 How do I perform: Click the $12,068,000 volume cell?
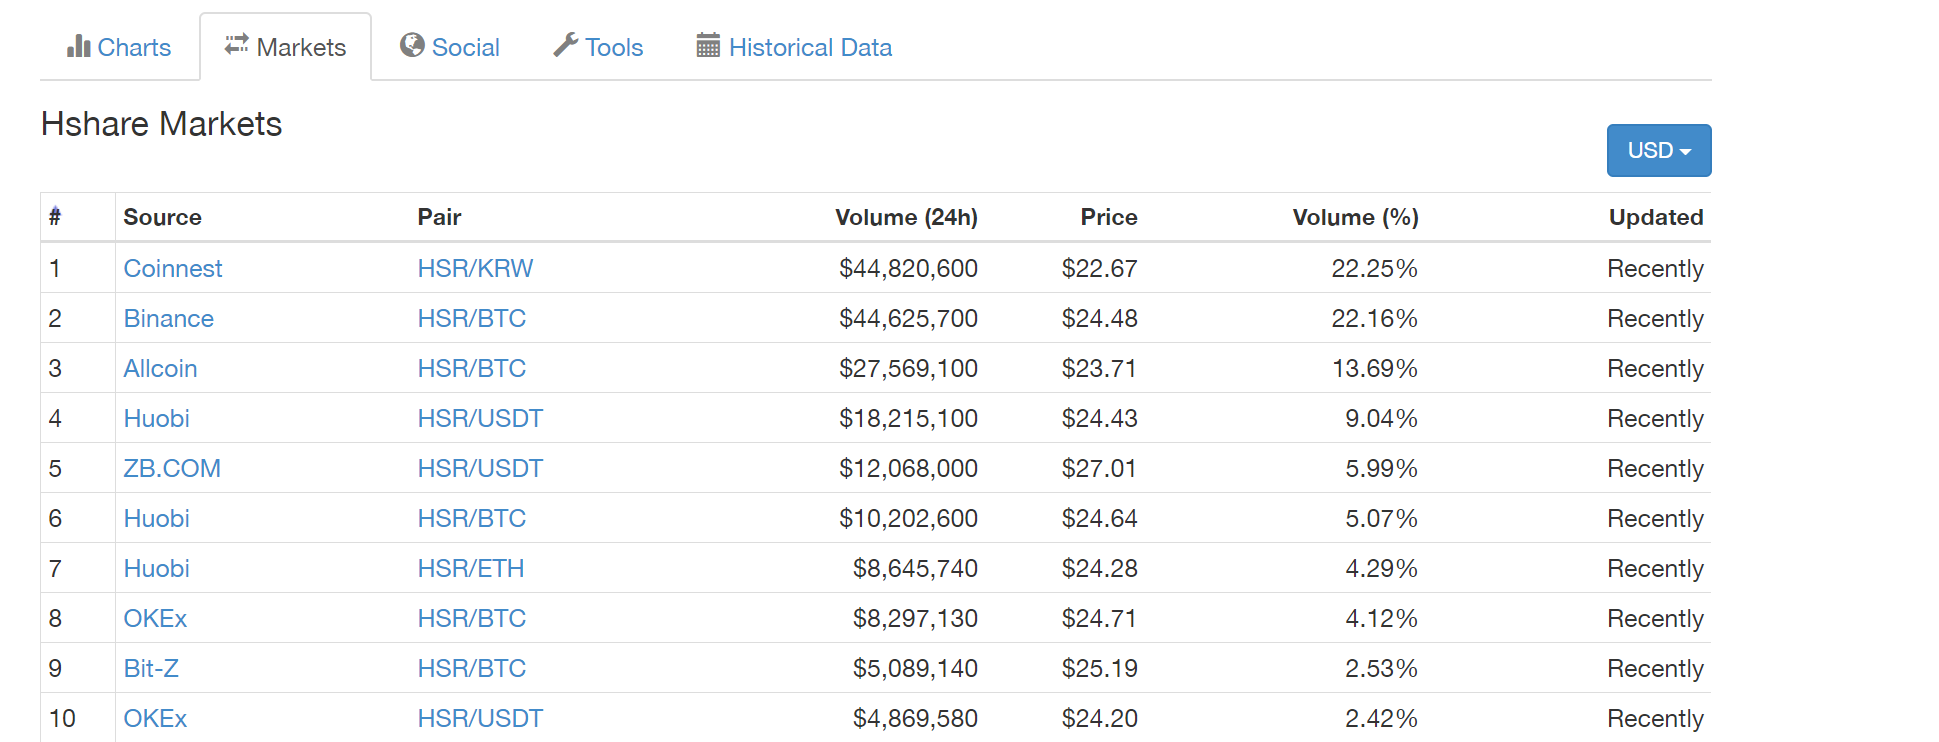click(x=908, y=468)
